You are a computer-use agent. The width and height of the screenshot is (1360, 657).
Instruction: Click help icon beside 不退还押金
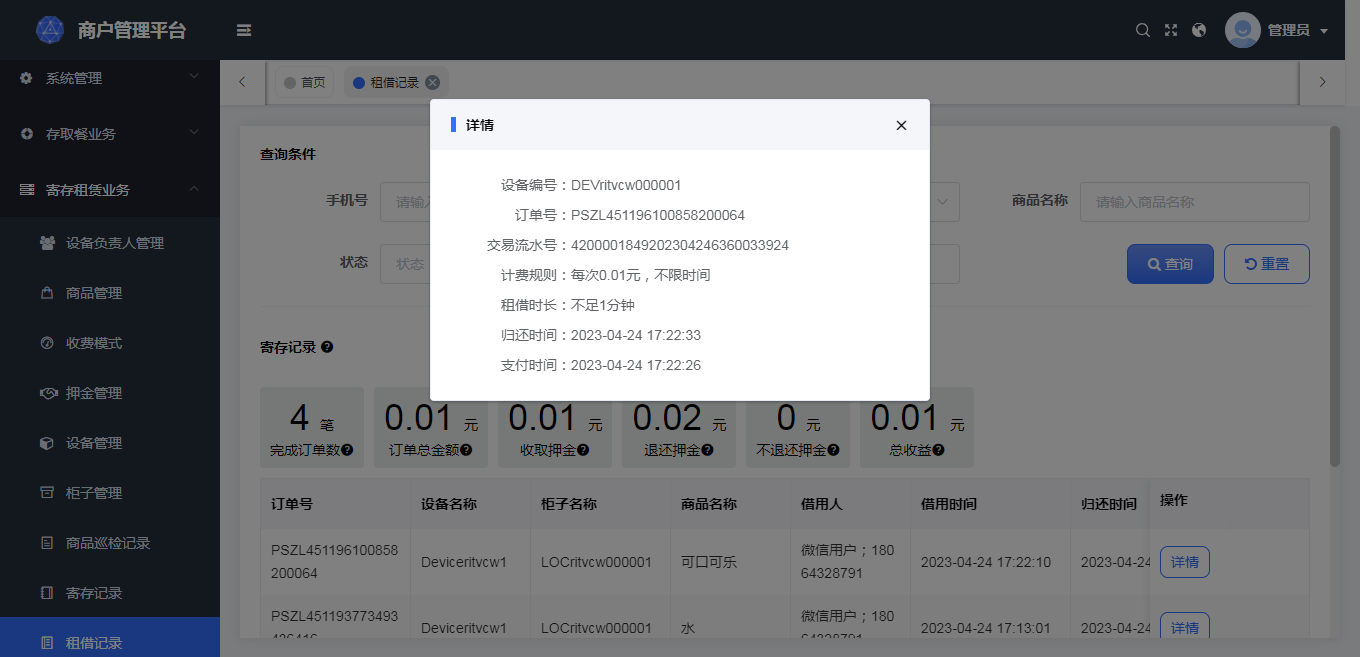(x=833, y=450)
